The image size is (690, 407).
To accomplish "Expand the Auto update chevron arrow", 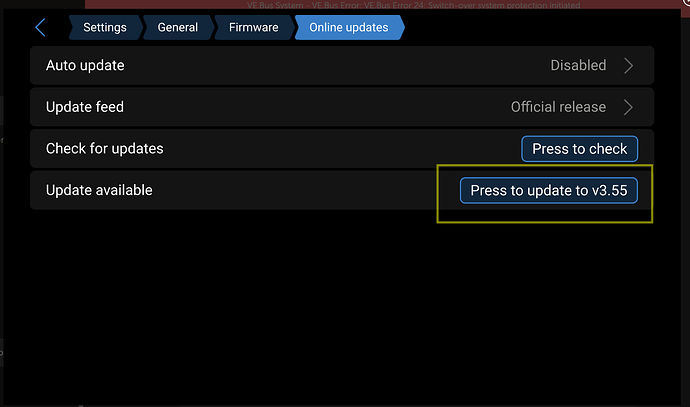I will click(x=629, y=66).
